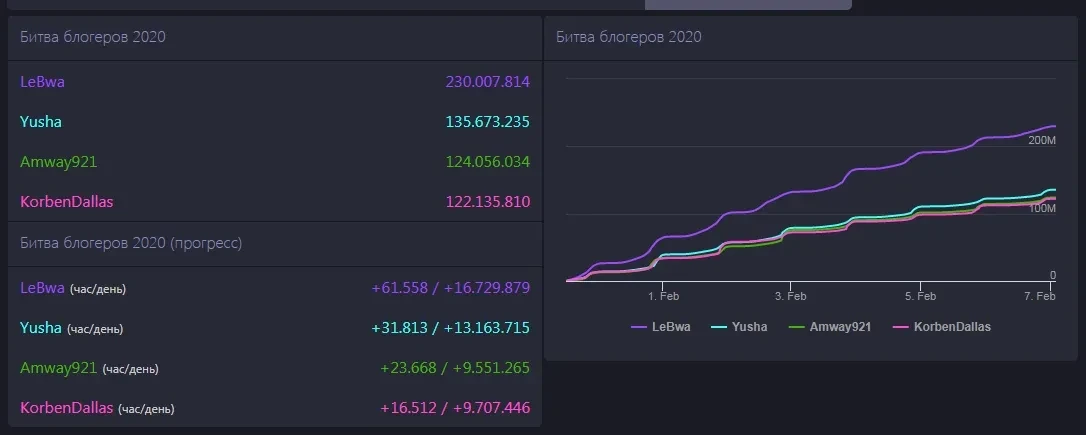Viewport: 1086px width, 435px height.
Task: Click the gray bar at the top edge
Action: tap(748, 4)
